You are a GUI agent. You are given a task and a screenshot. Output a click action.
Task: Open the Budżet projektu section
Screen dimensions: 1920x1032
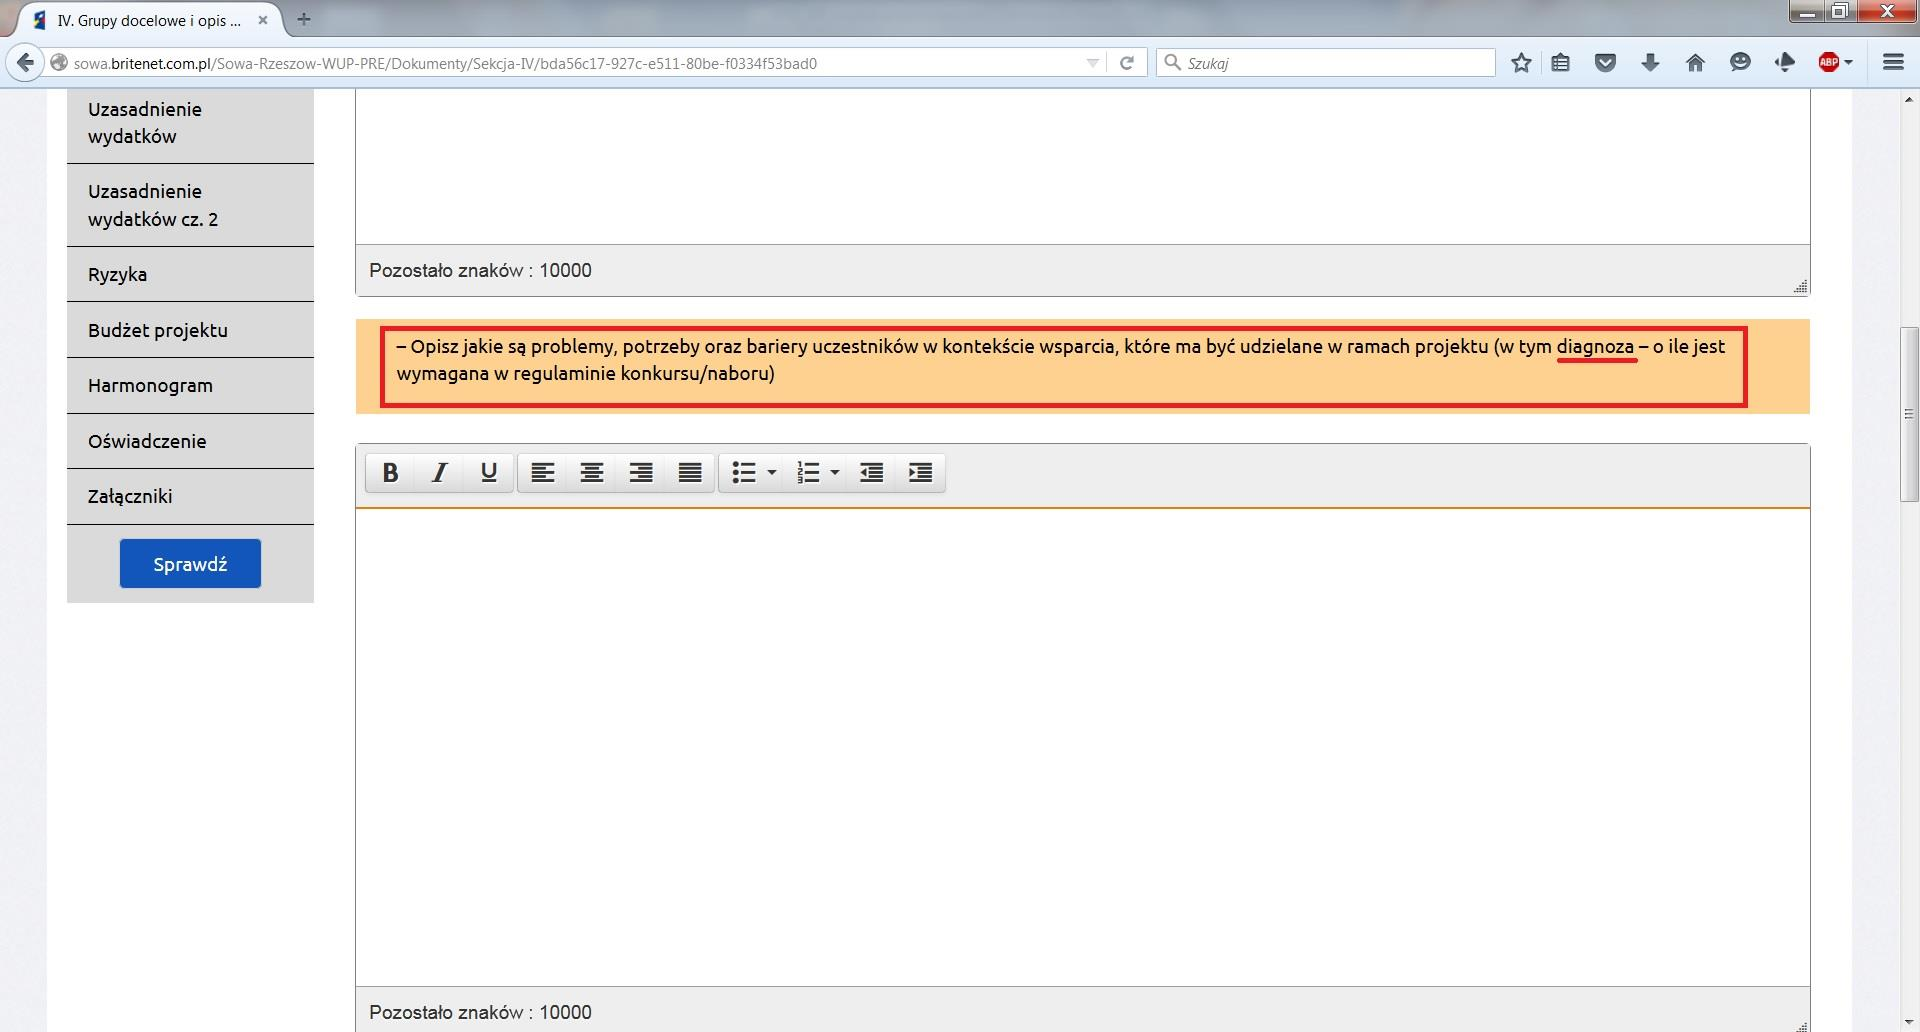click(190, 330)
